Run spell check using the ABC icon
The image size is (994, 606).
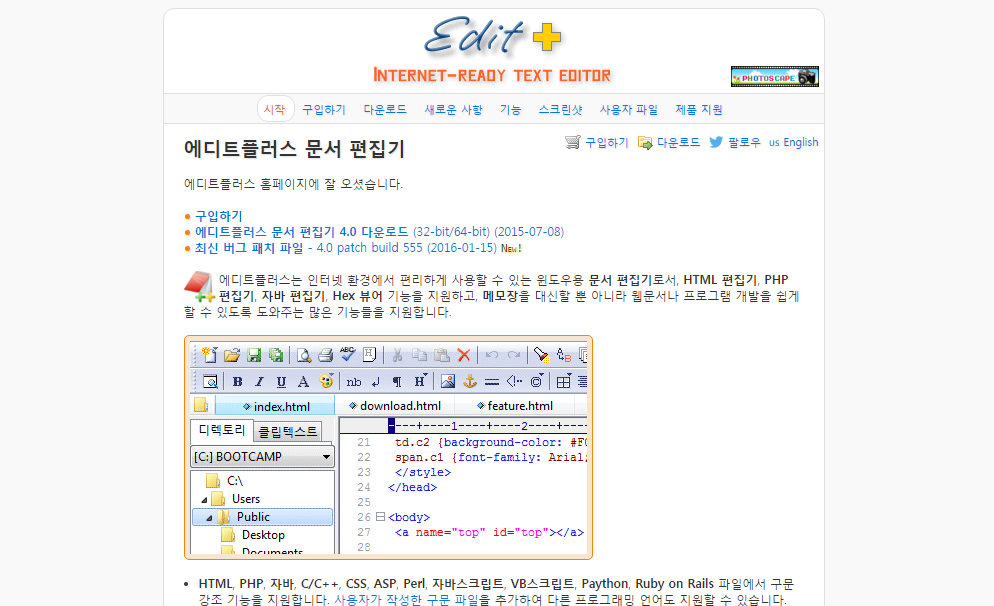(346, 355)
